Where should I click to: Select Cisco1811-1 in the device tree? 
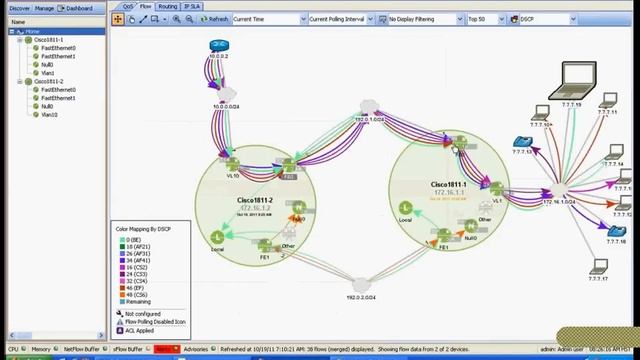(49, 40)
